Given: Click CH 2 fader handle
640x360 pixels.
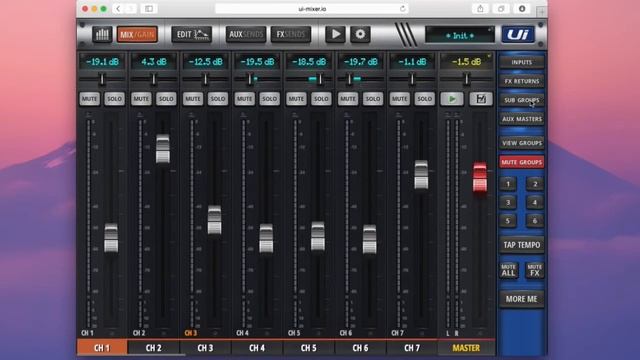Looking at the screenshot, I should click(x=163, y=149).
